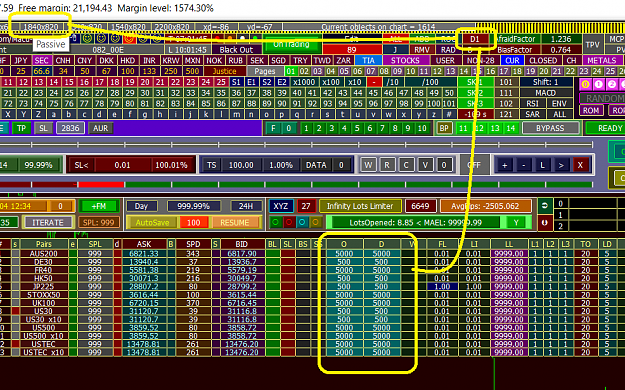Click the pink circled 0 icon

586,85
